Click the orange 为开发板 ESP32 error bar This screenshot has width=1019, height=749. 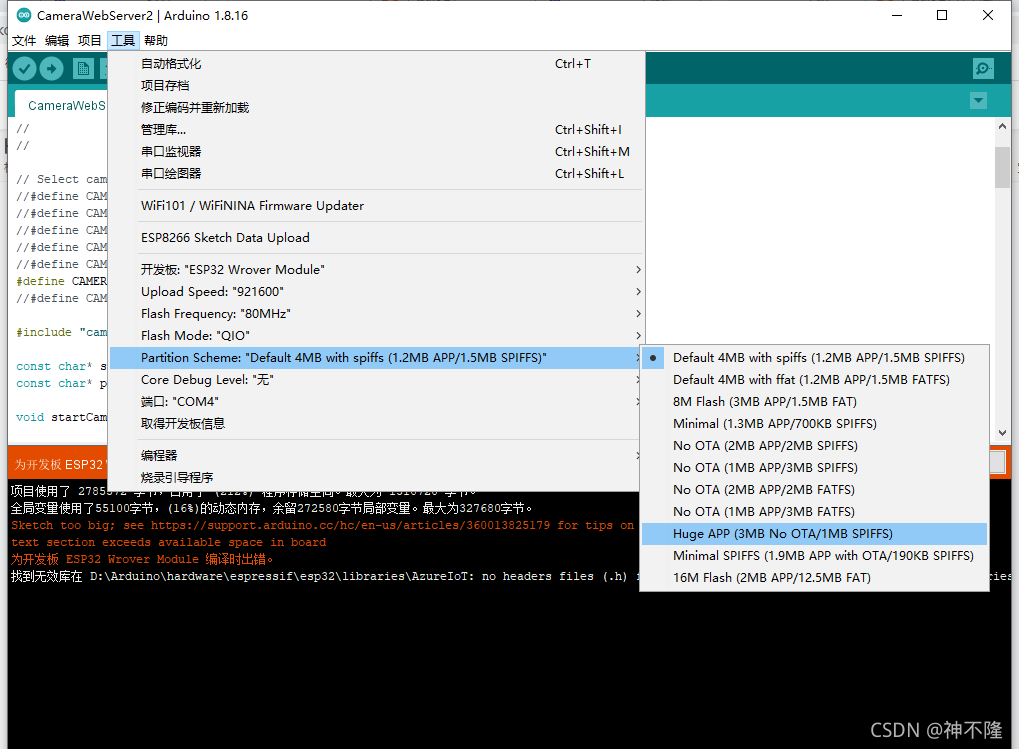click(58, 464)
